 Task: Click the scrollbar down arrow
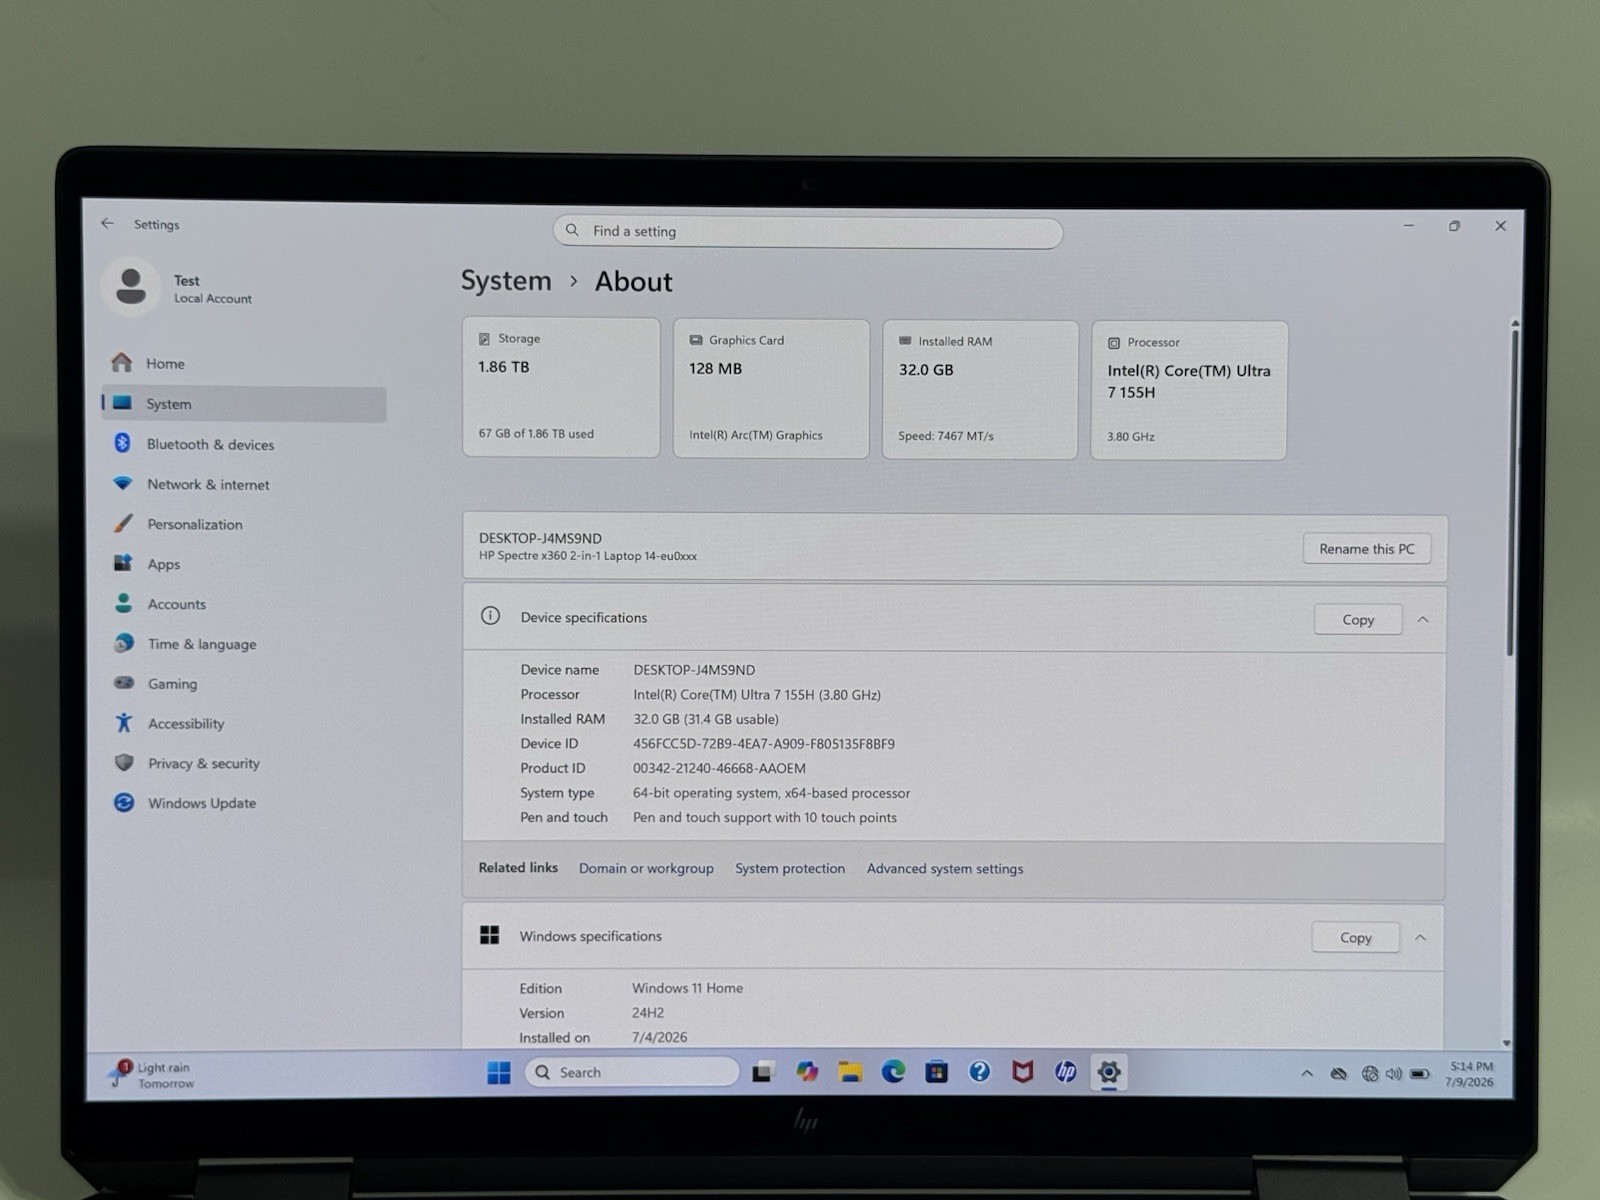coord(1506,1043)
